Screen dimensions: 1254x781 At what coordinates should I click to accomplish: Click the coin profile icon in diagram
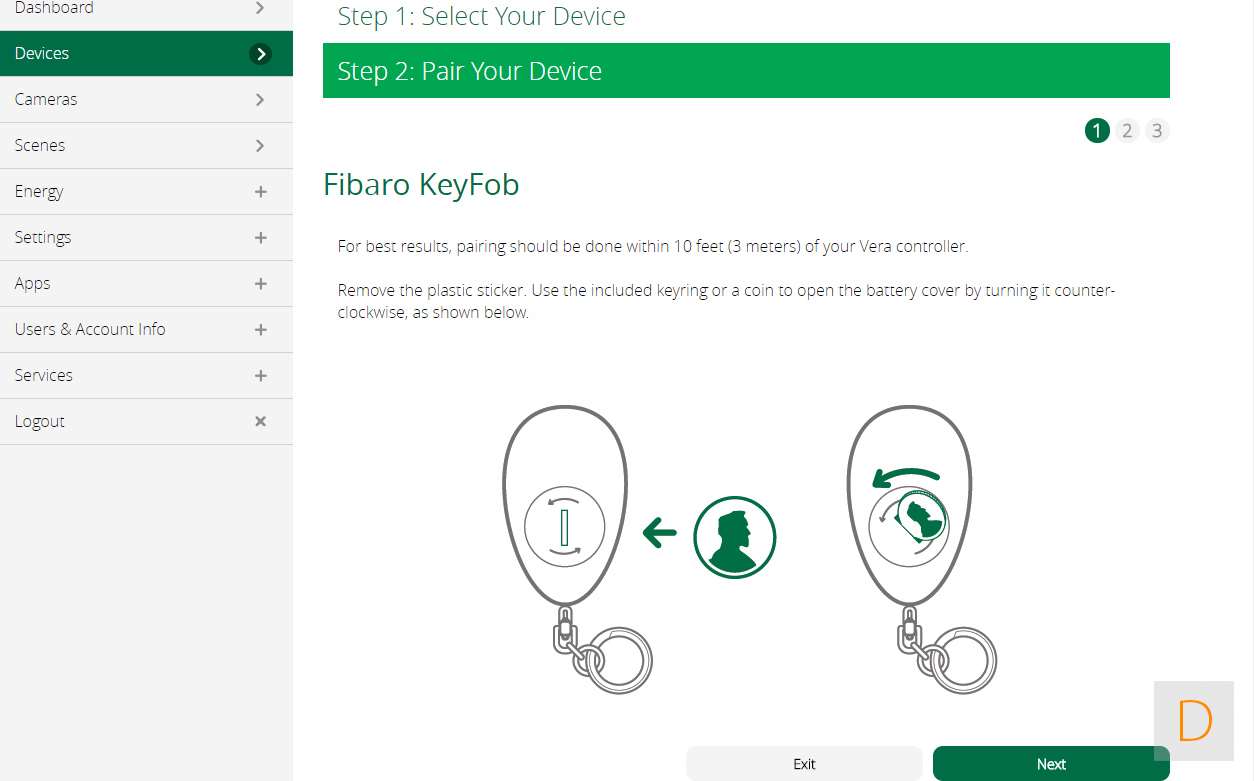(x=735, y=537)
